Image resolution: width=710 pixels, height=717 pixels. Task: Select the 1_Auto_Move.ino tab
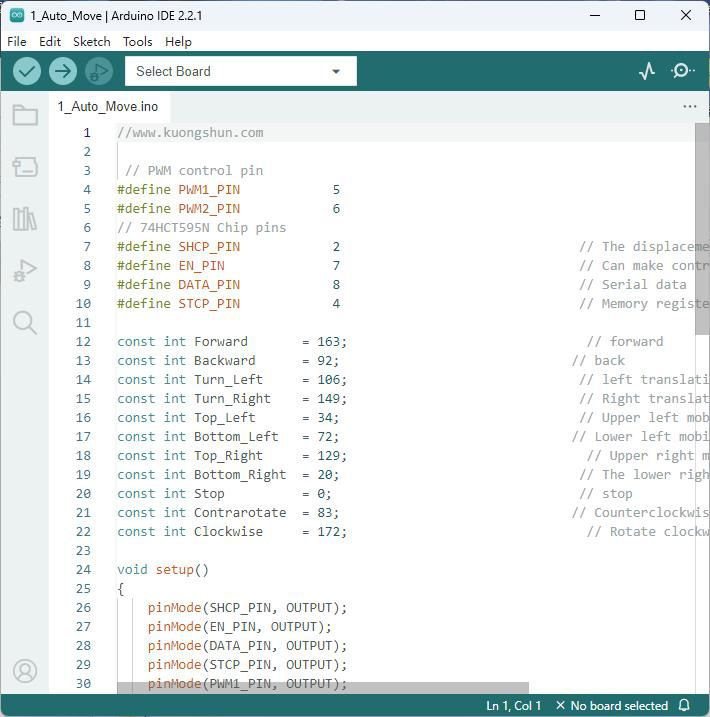(x=108, y=107)
